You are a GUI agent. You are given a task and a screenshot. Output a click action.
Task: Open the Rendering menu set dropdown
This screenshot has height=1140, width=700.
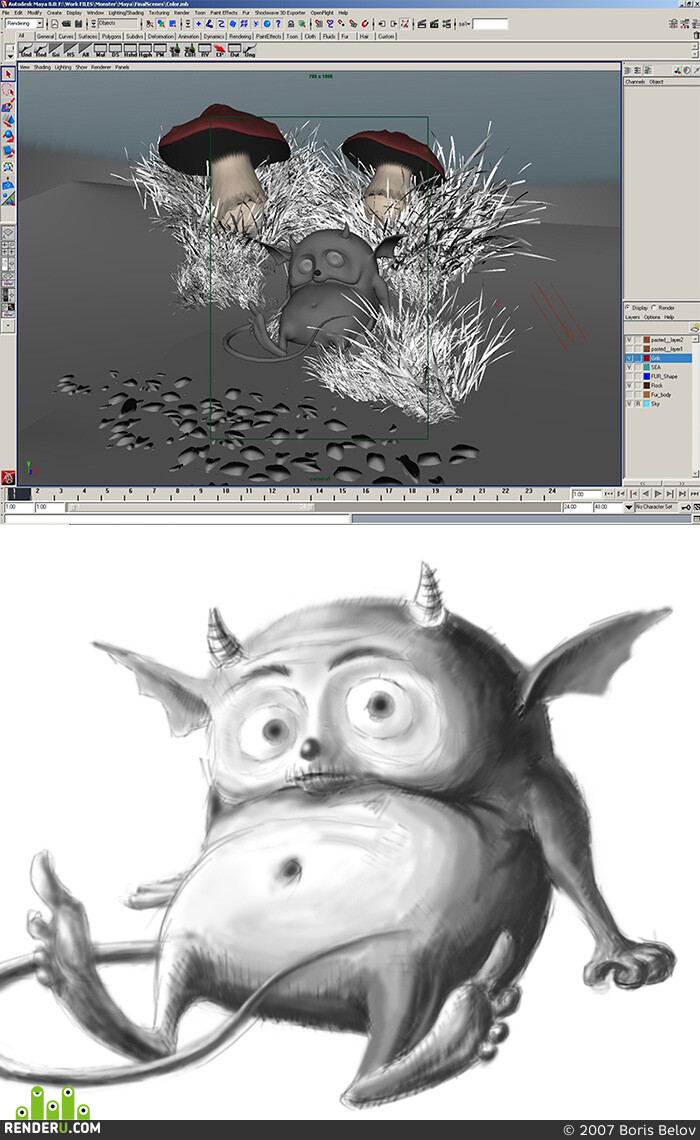pyautogui.click(x=24, y=24)
